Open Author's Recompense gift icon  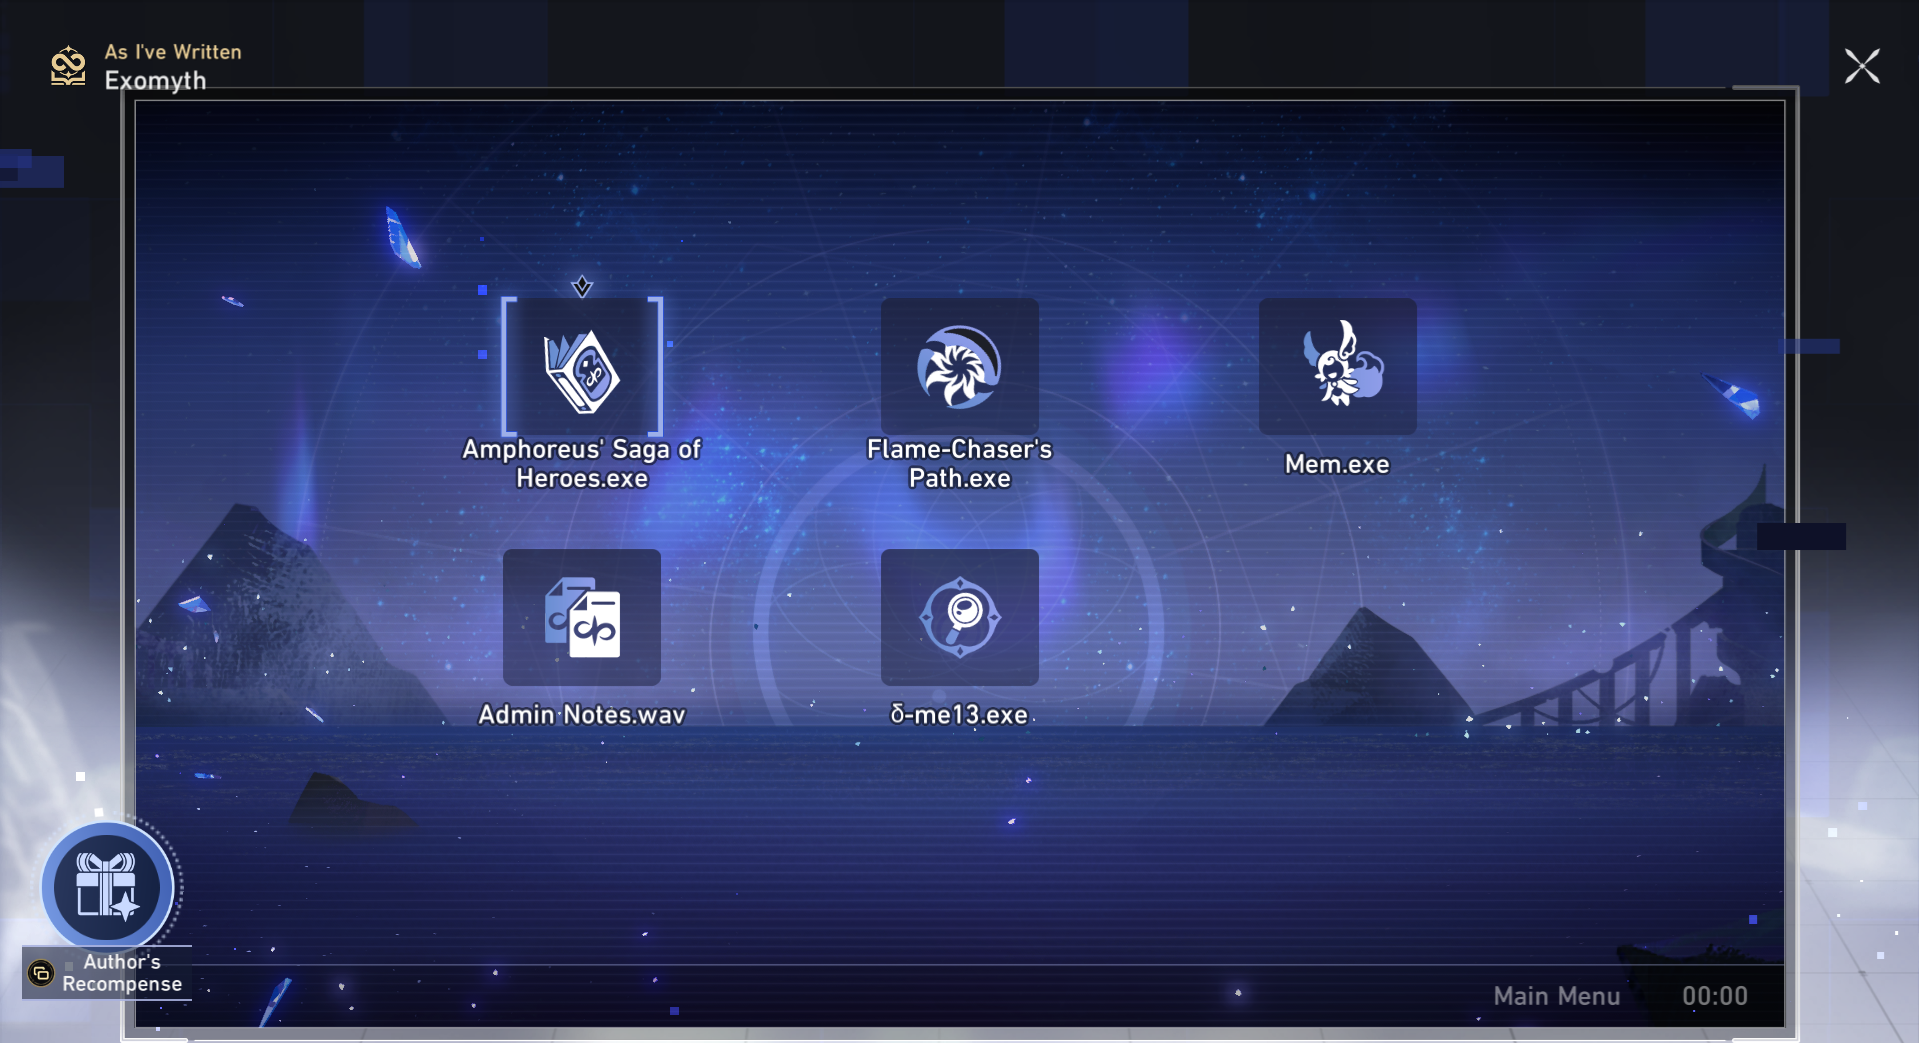coord(108,887)
